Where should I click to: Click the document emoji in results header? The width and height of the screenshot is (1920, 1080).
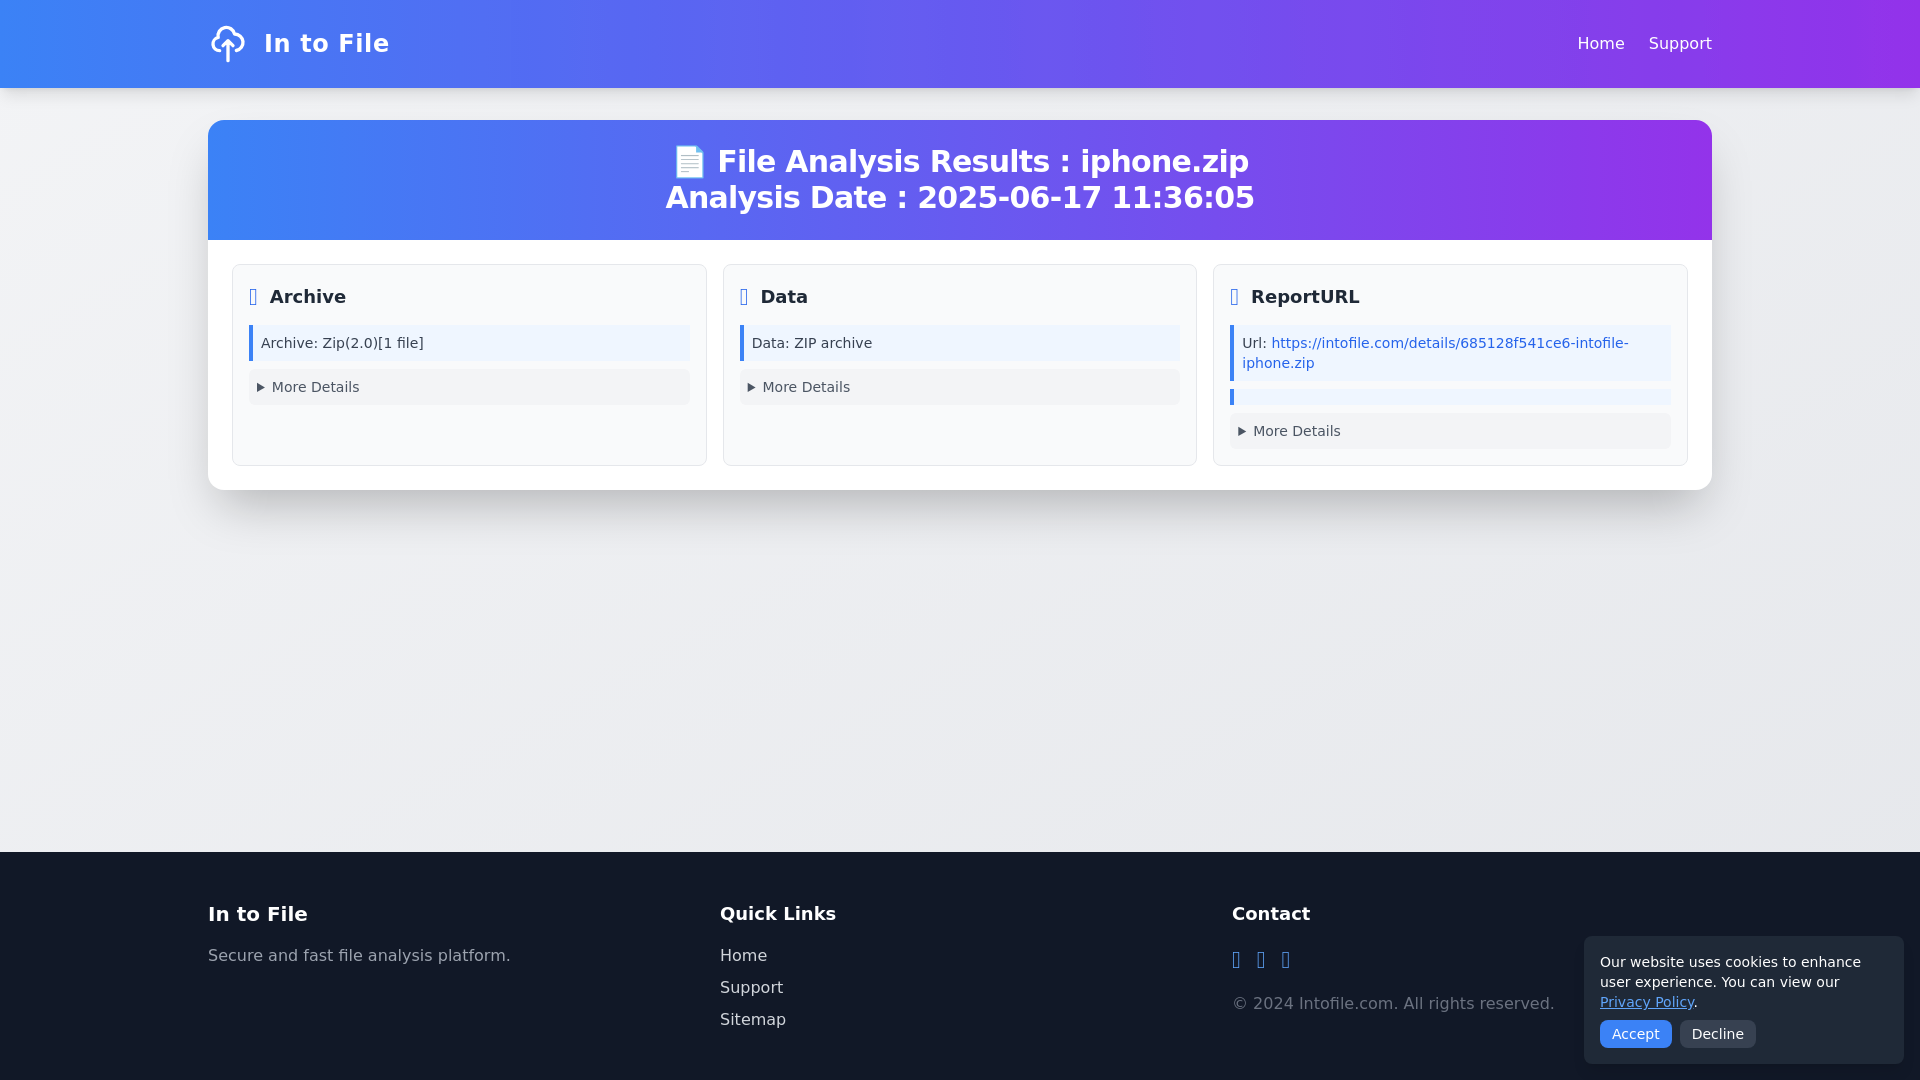click(689, 162)
